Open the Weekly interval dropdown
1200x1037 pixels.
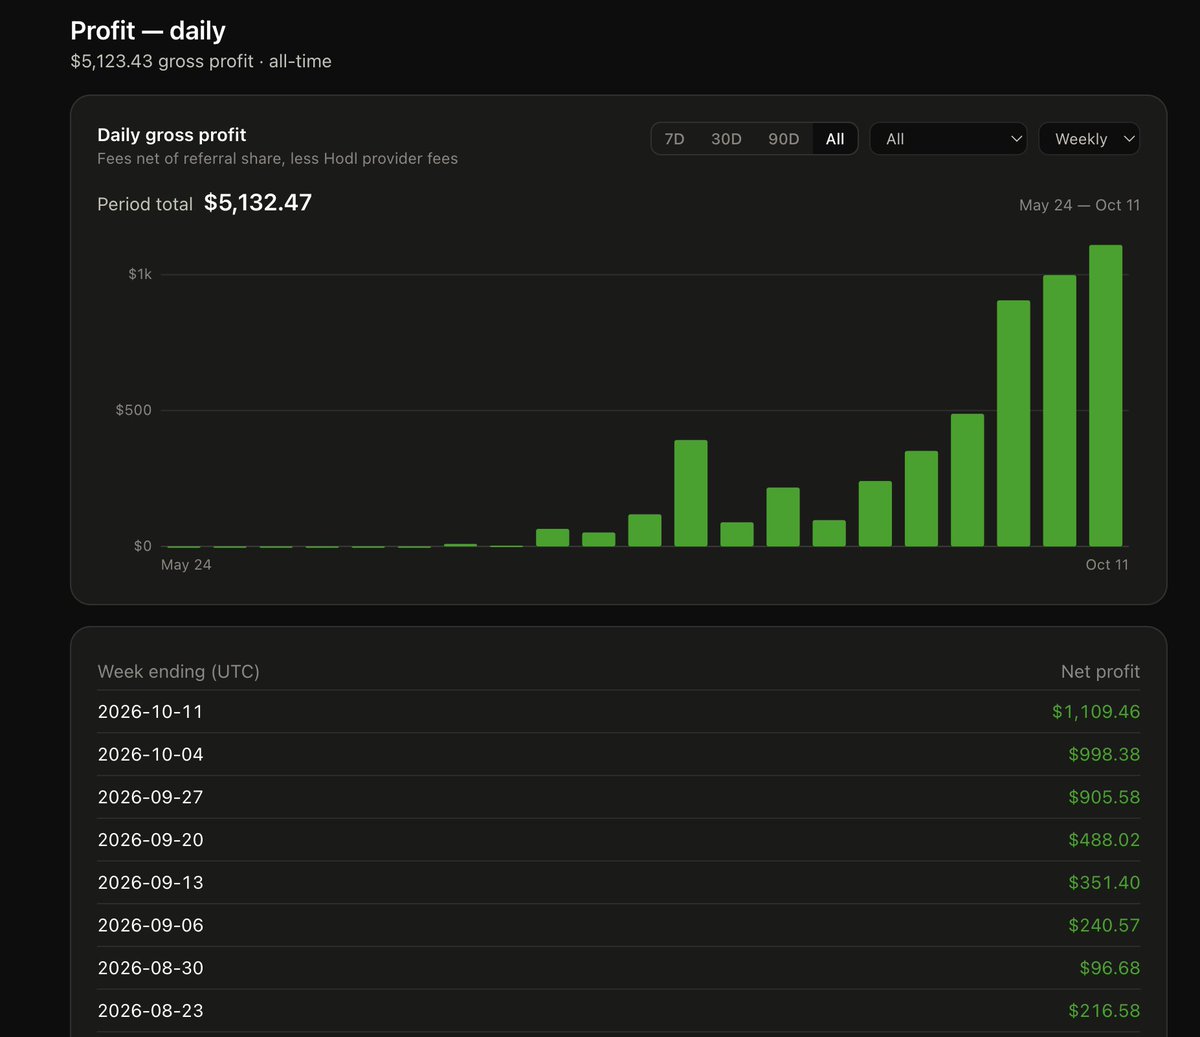pos(1089,139)
